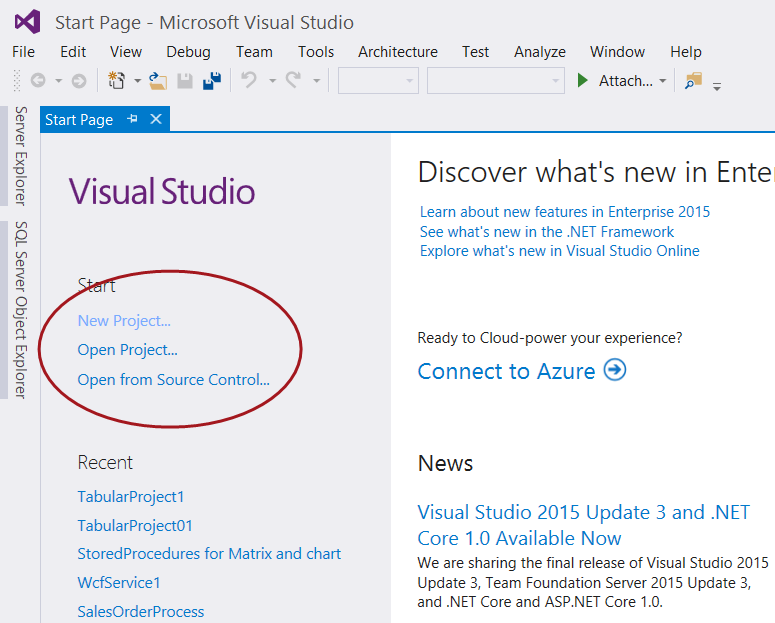Screen dimensions: 775x623
Task: Open the Edit menu
Action: tap(73, 52)
